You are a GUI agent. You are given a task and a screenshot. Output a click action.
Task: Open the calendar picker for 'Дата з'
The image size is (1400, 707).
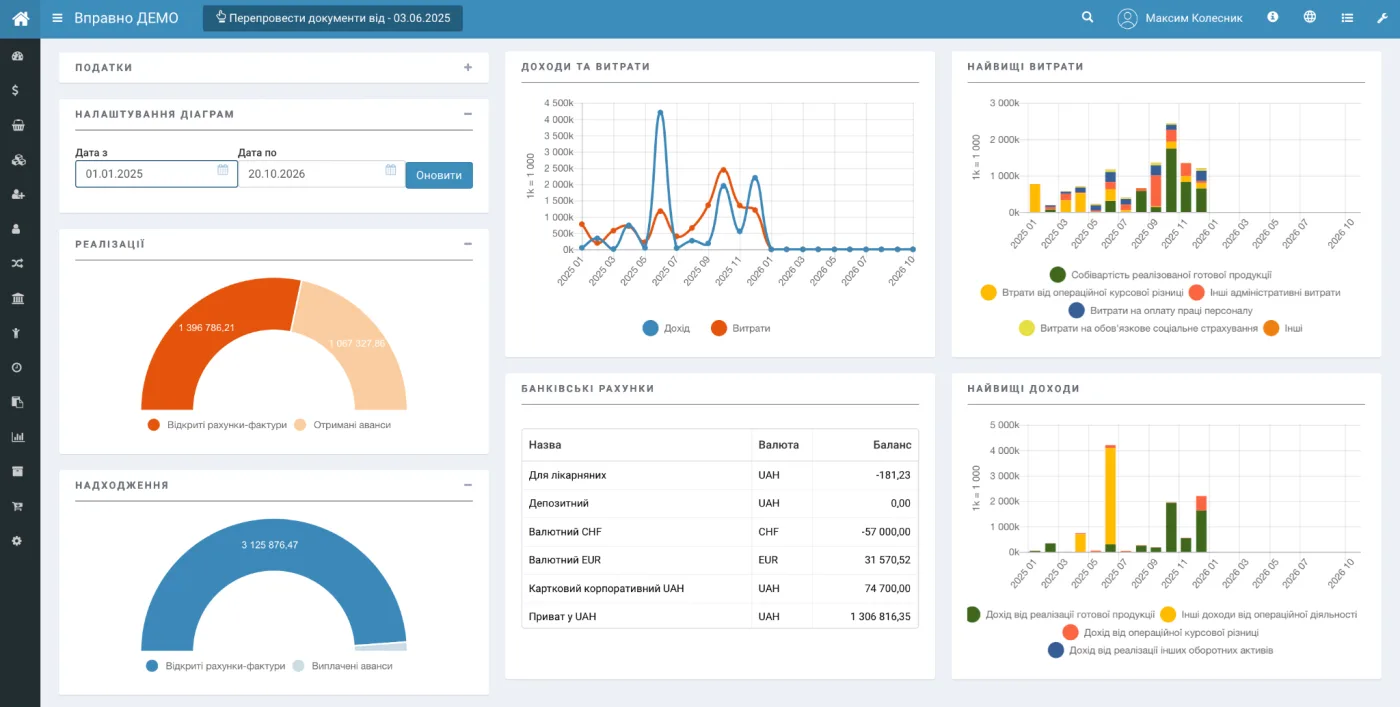coord(223,170)
